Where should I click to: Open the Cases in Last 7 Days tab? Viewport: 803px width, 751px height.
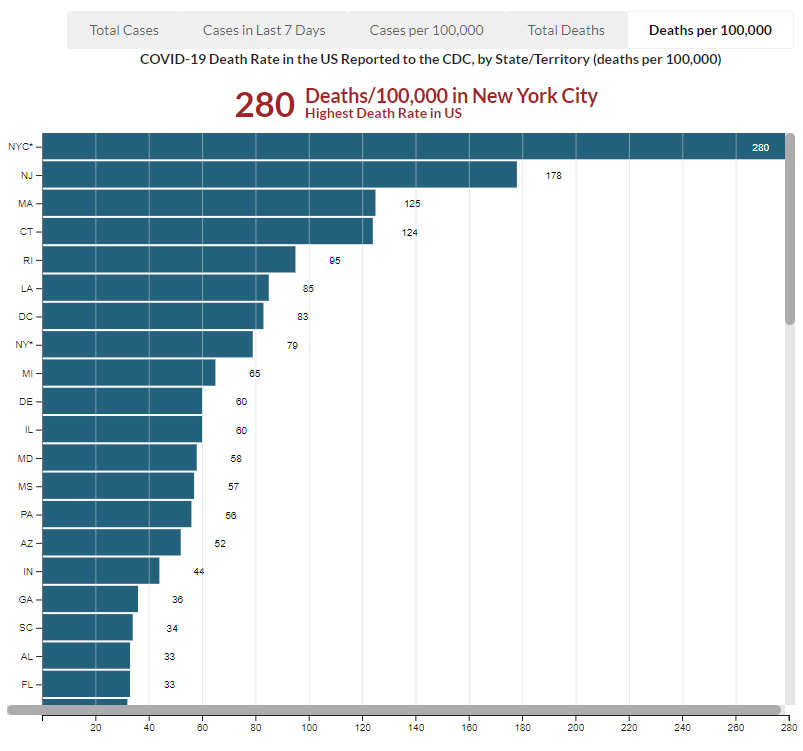pos(264,30)
